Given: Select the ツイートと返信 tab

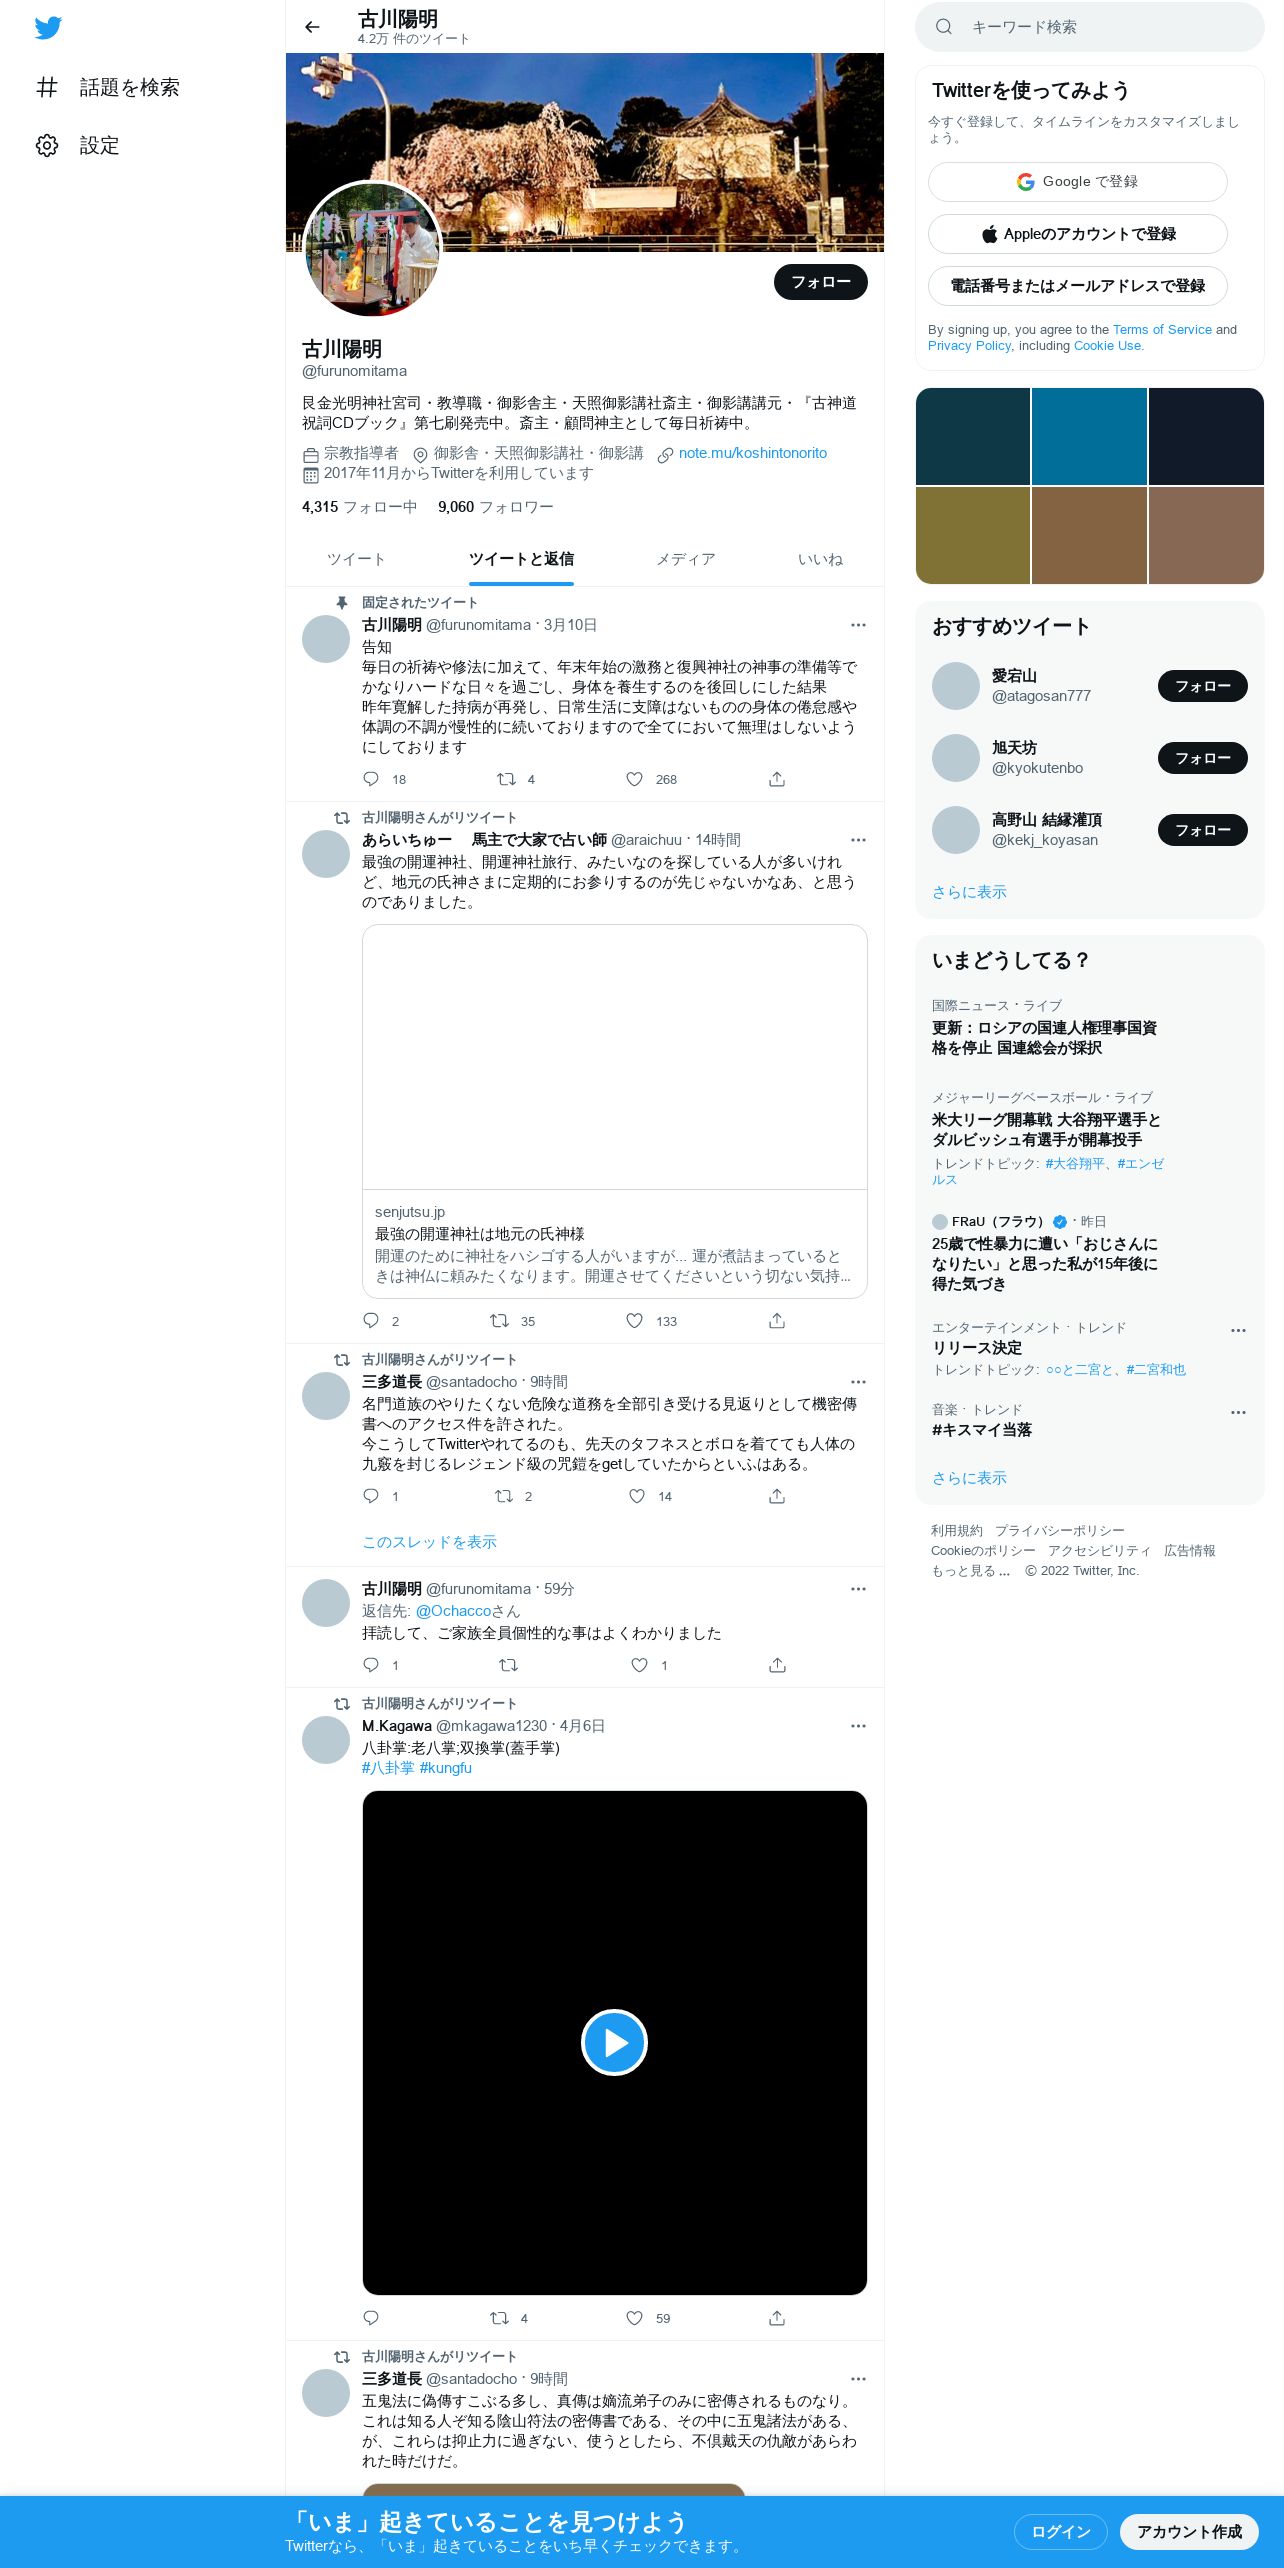Looking at the screenshot, I should pos(521,559).
